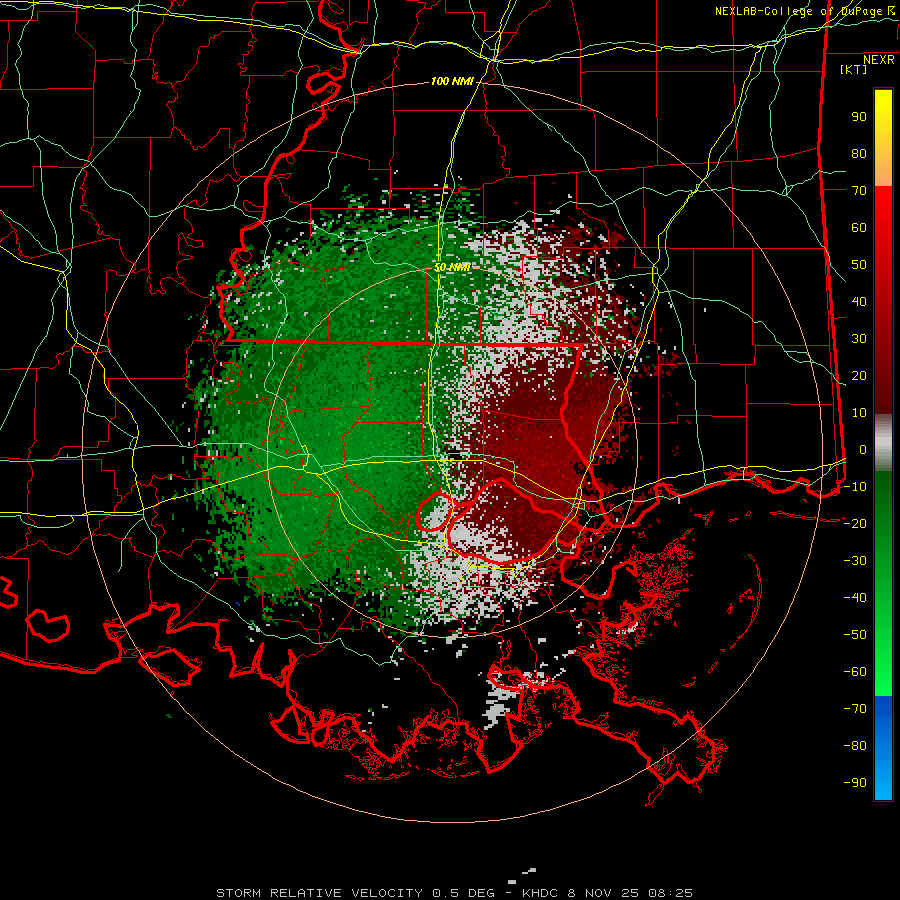Click the positive 10 label on the velocity scale
The height and width of the screenshot is (900, 900).
859,413
